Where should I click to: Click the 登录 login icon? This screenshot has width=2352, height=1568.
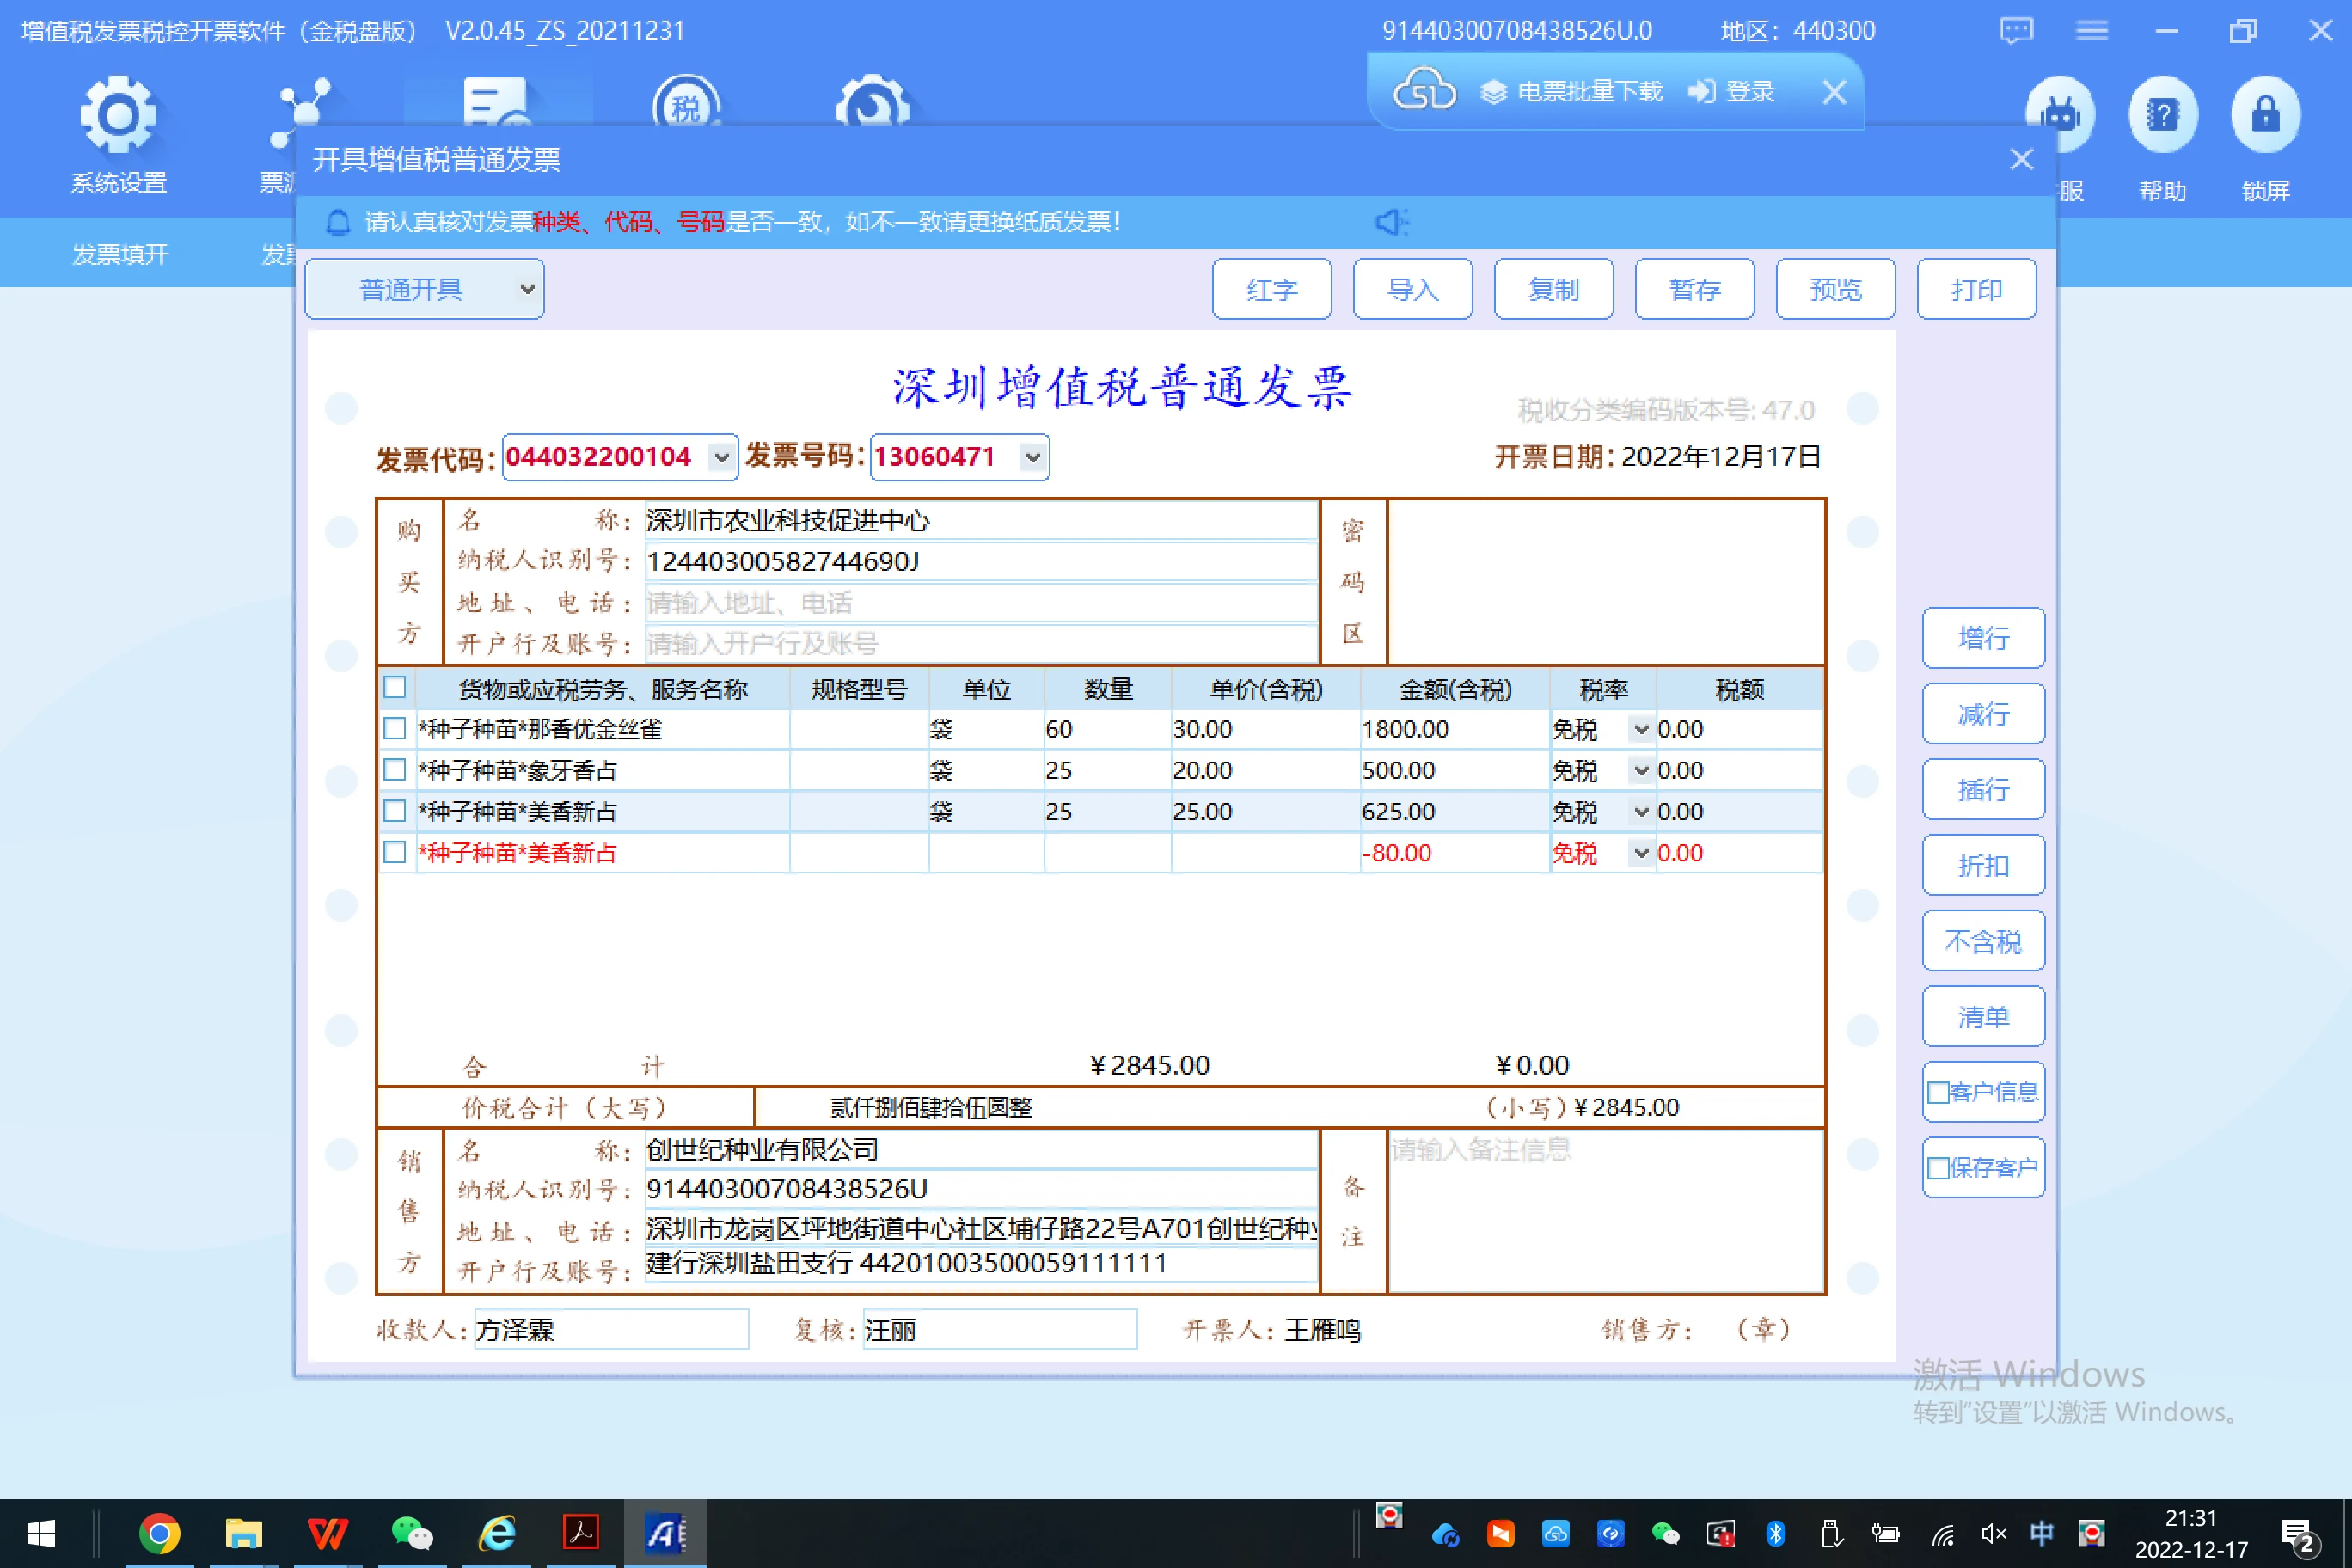click(x=1703, y=91)
